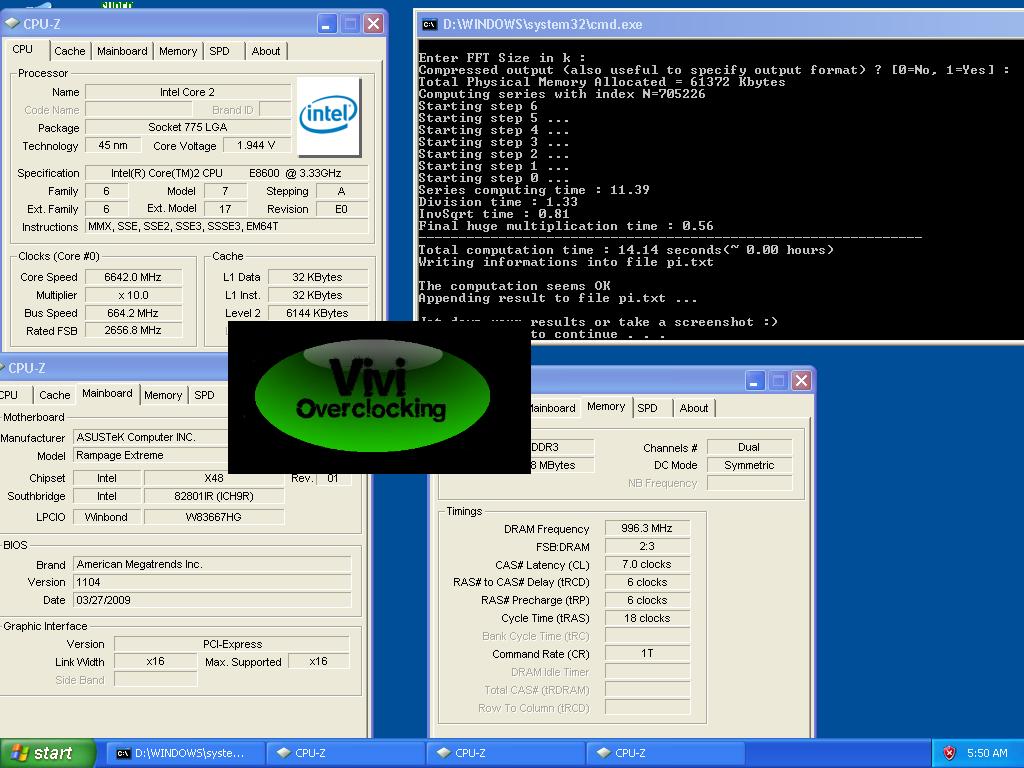The height and width of the screenshot is (768, 1024).
Task: Select Memory tab in memory CPU-Z window
Action: click(606, 407)
